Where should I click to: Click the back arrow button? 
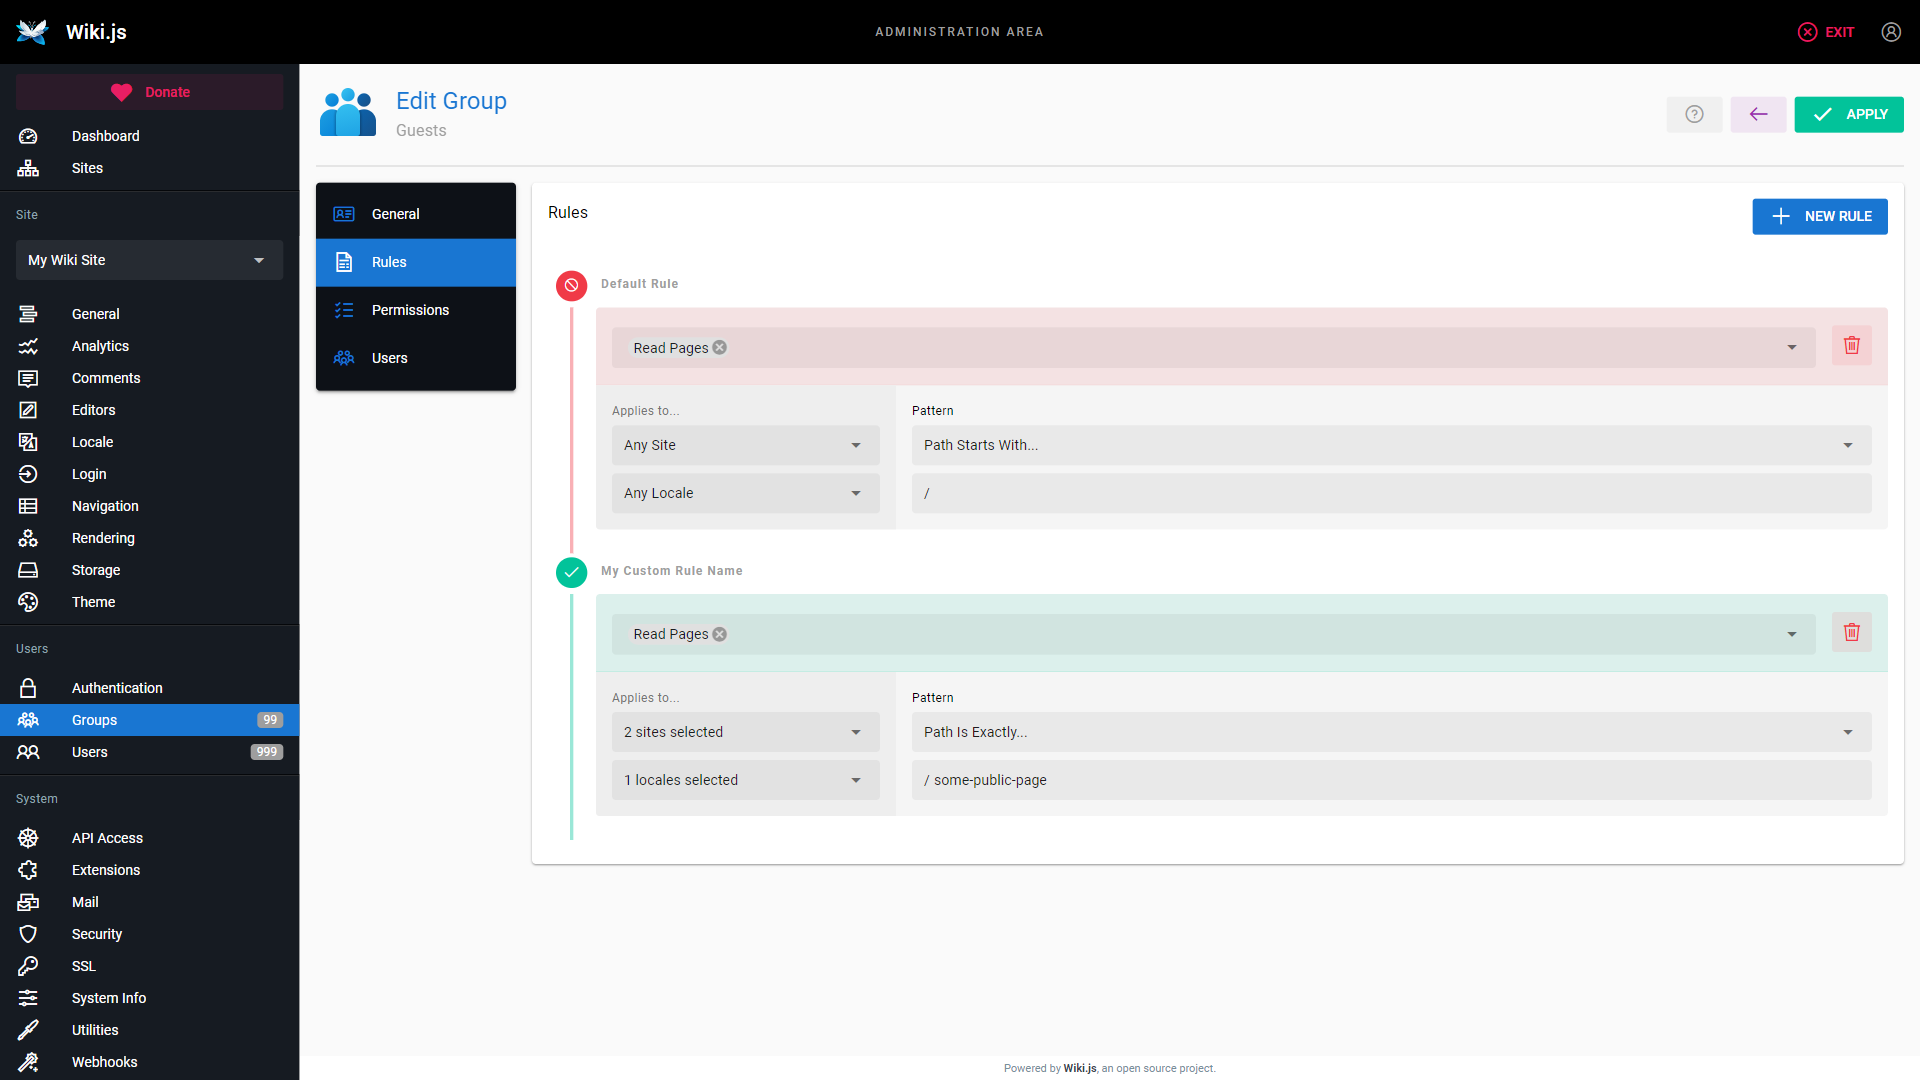click(x=1758, y=114)
